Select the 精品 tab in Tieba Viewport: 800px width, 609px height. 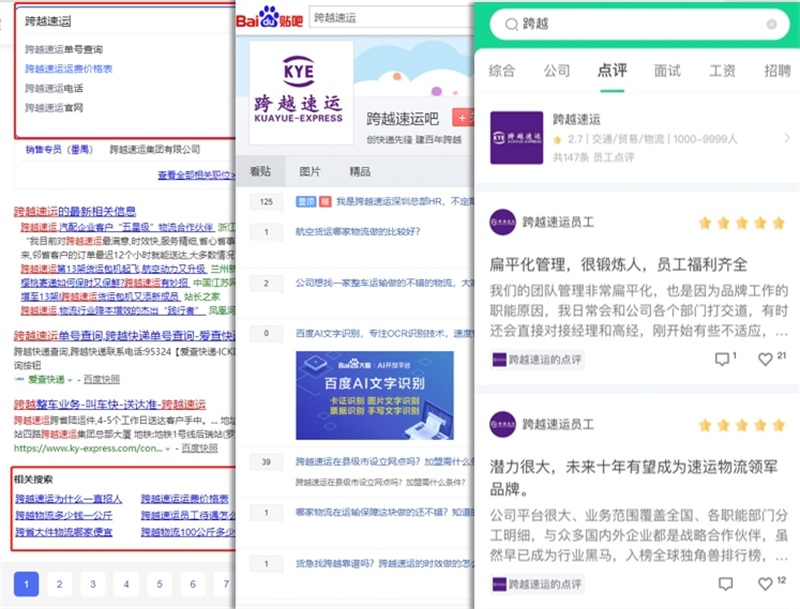coord(360,171)
